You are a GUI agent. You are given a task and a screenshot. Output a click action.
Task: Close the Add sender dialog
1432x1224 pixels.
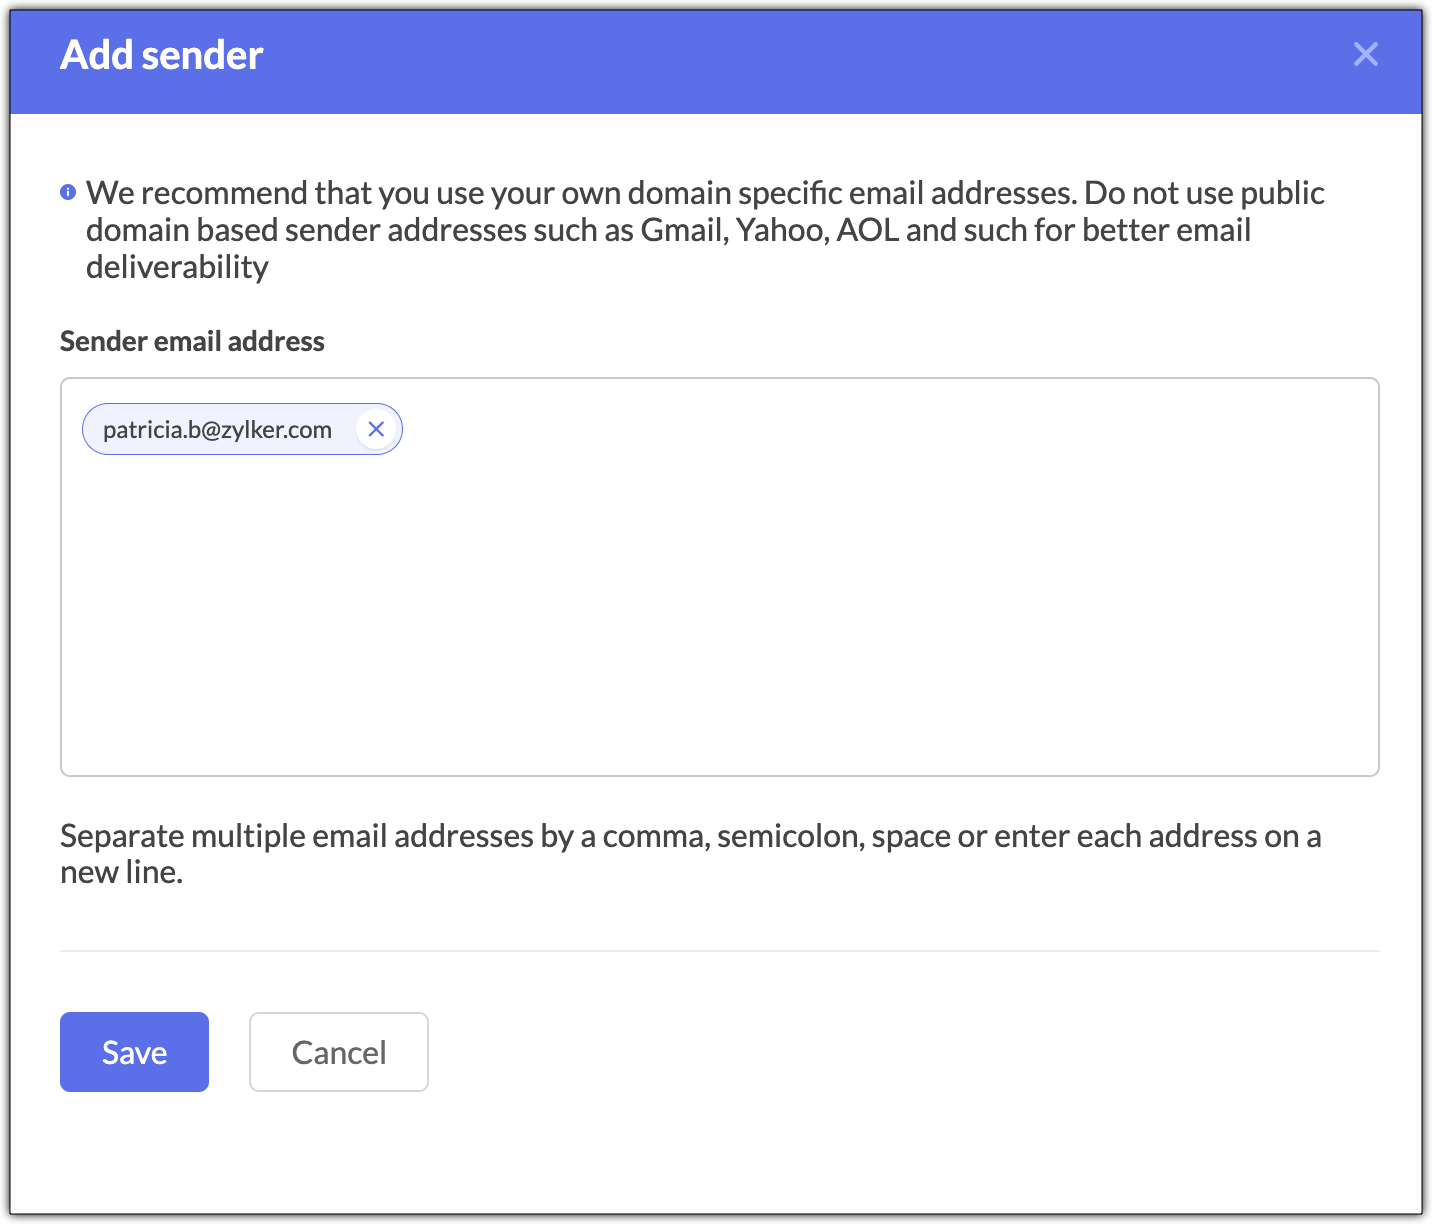1365,54
